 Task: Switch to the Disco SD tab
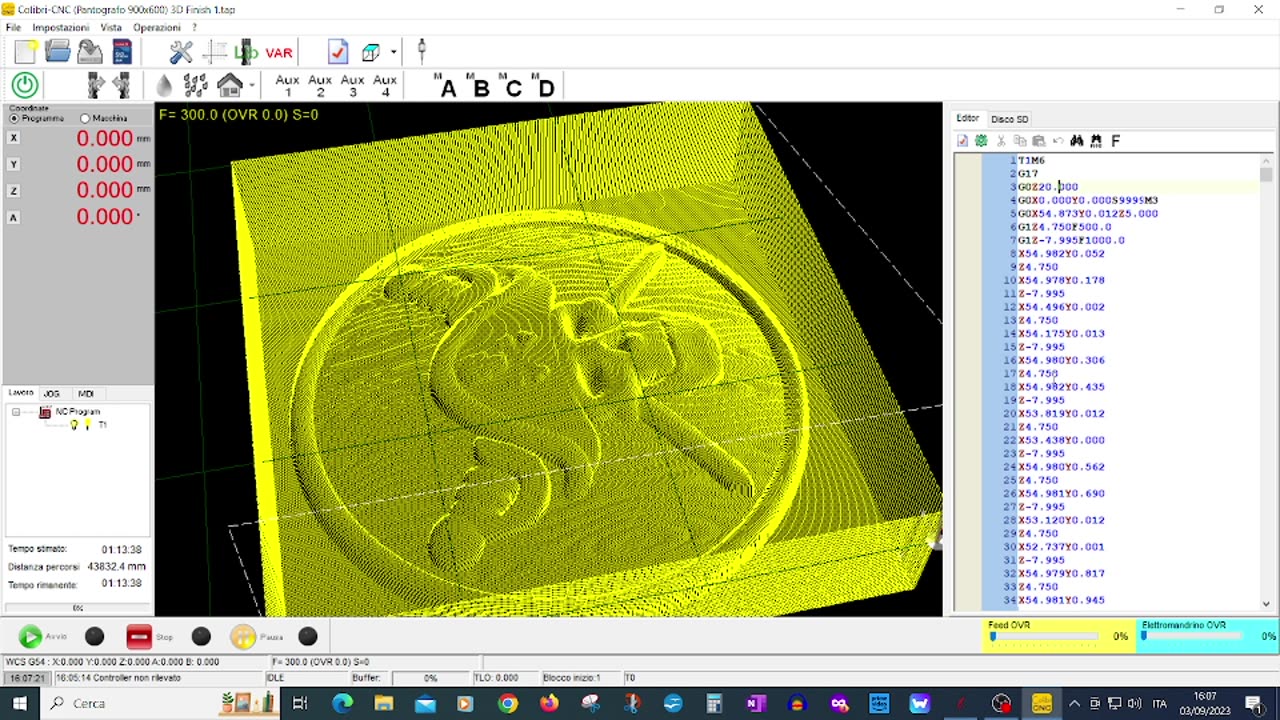coord(1009,119)
